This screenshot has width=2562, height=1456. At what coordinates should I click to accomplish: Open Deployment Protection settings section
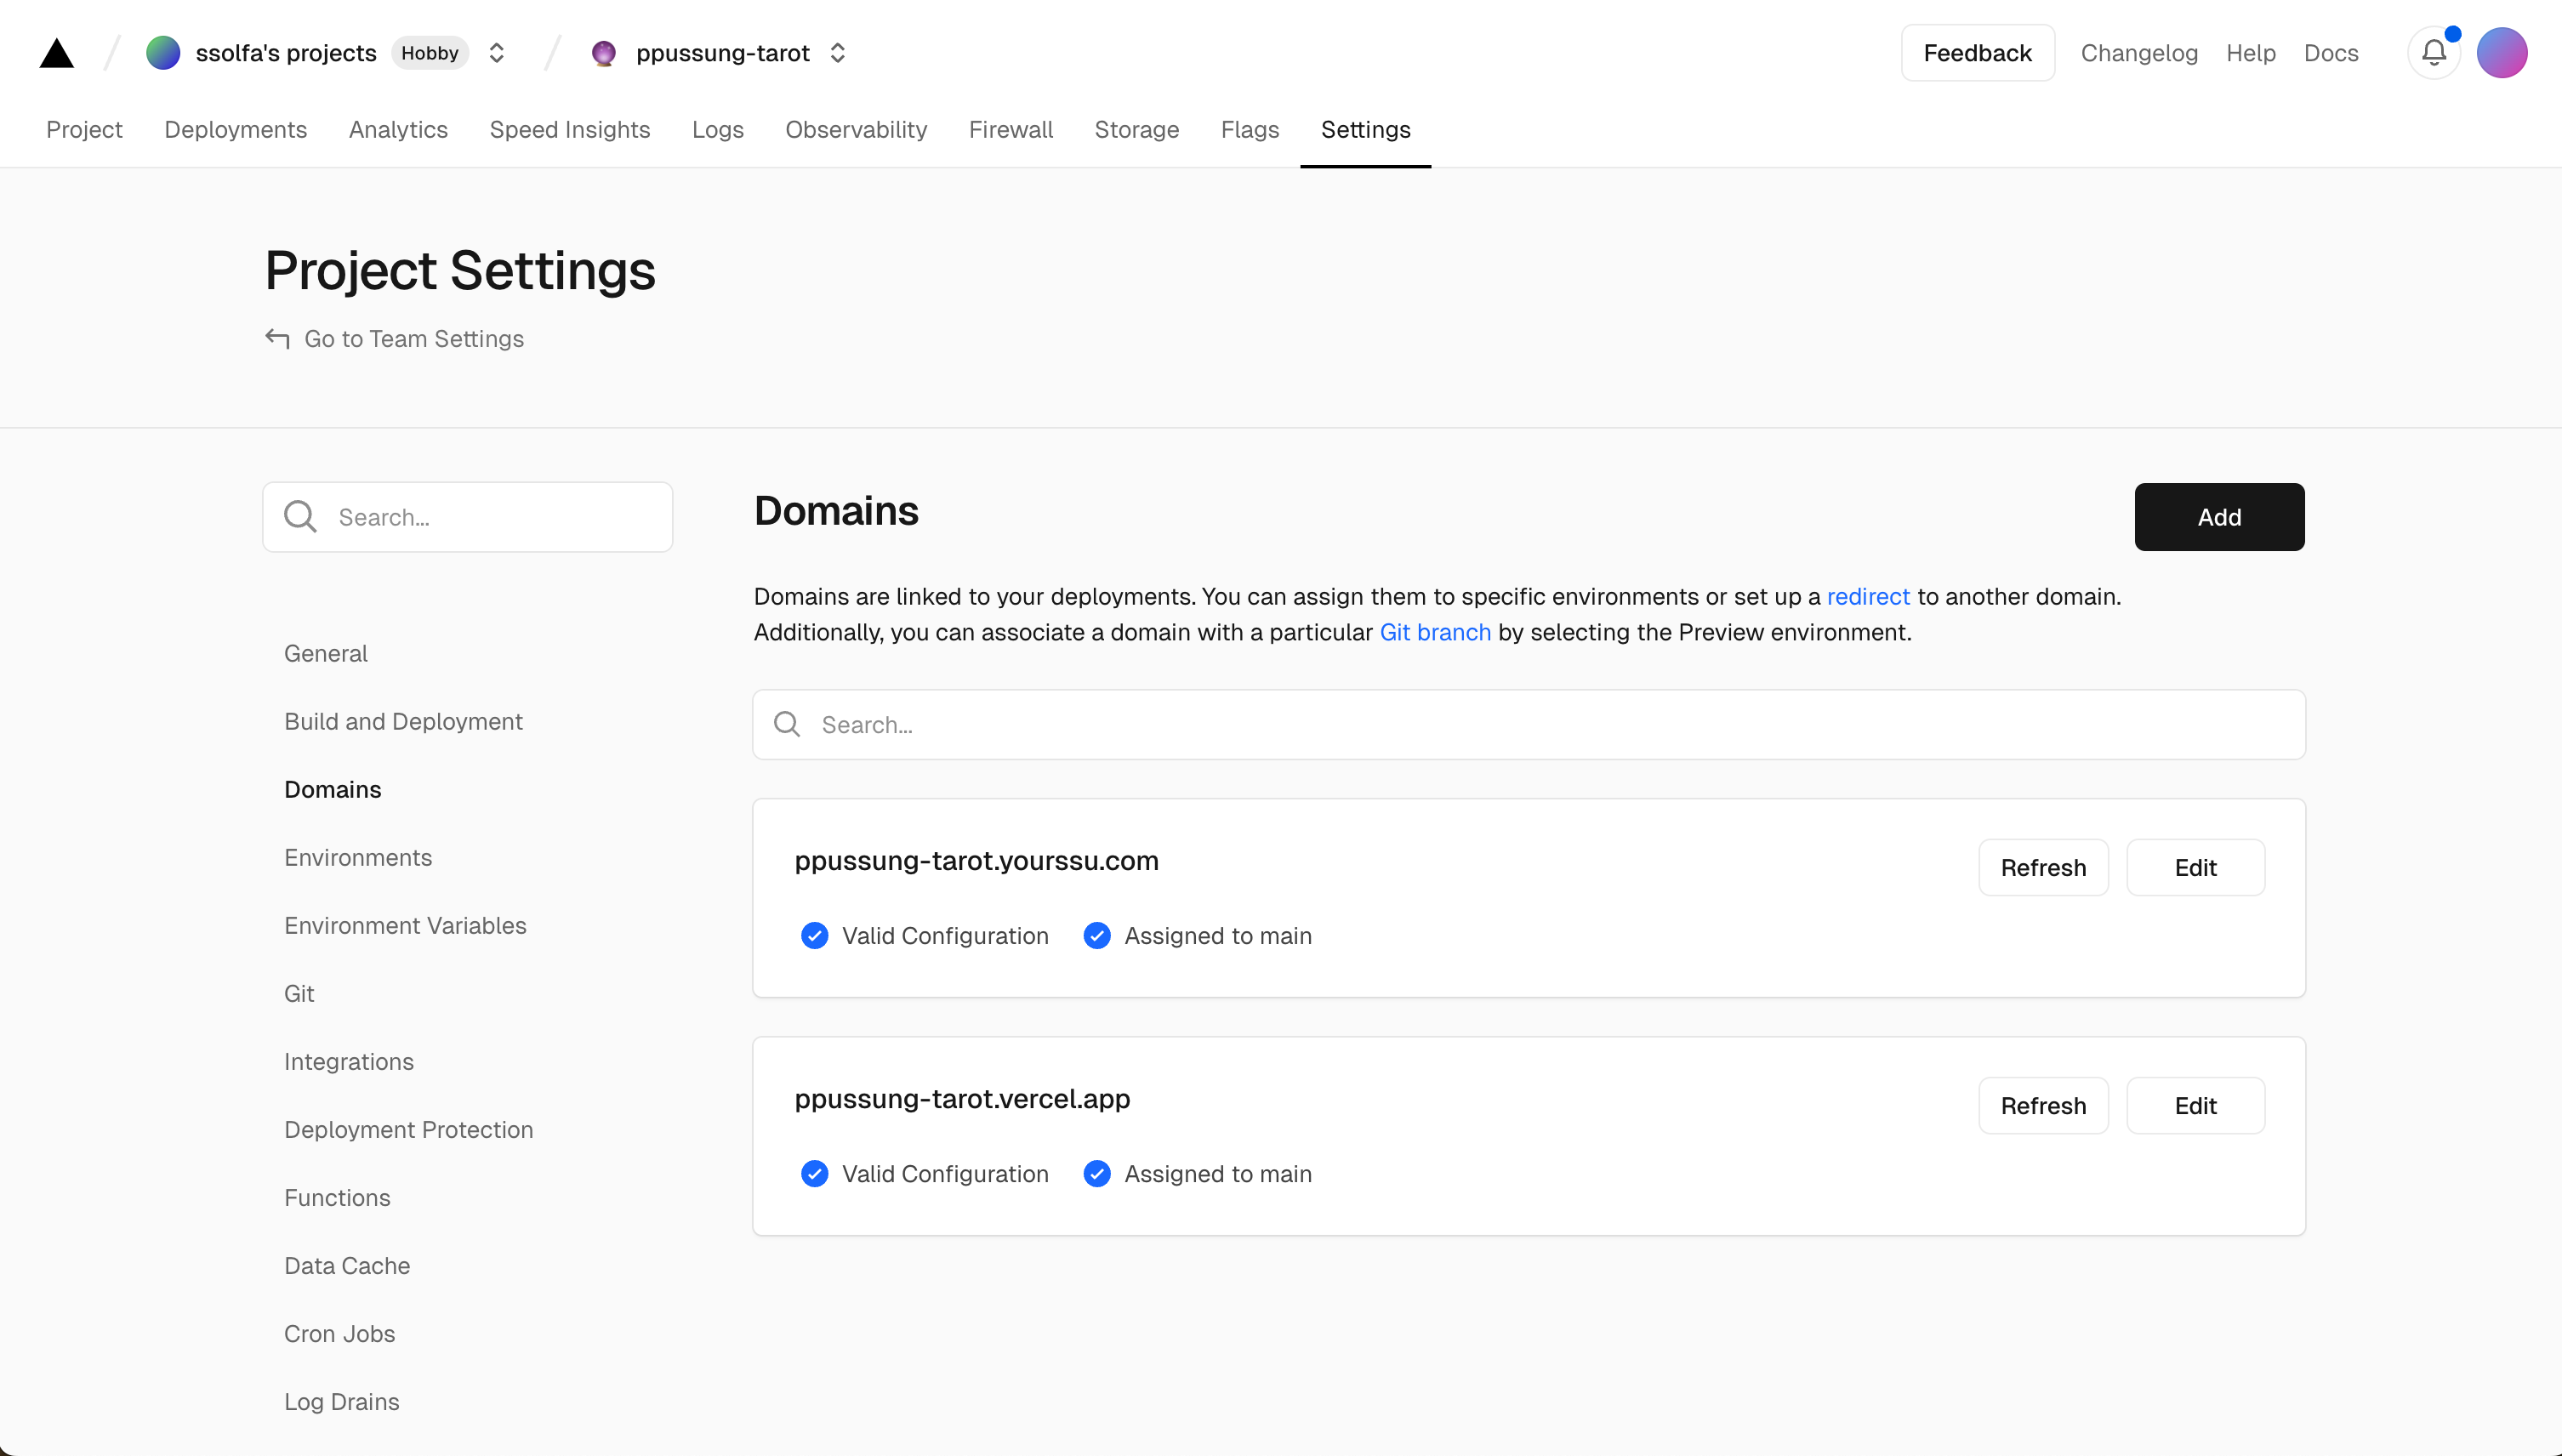(x=408, y=1130)
